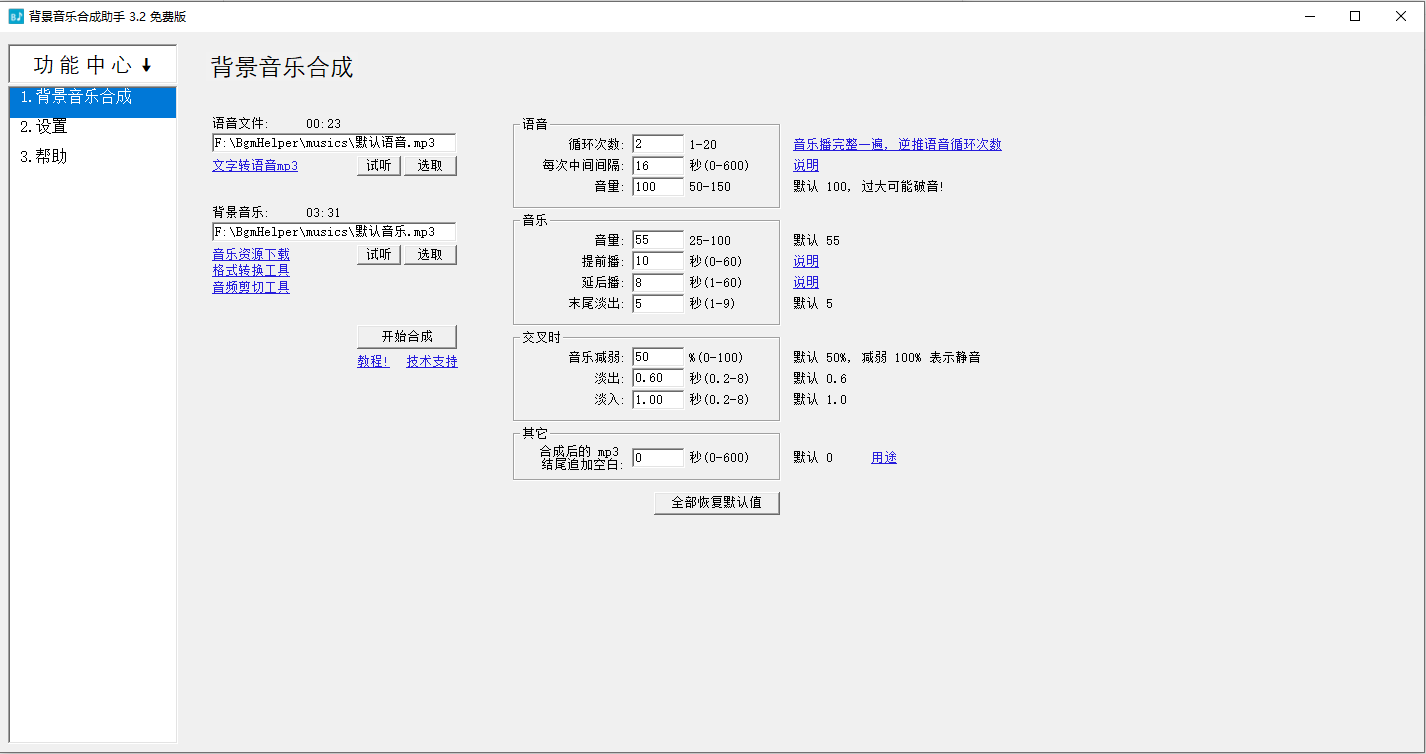Click voice duration text 00:23

point(323,124)
